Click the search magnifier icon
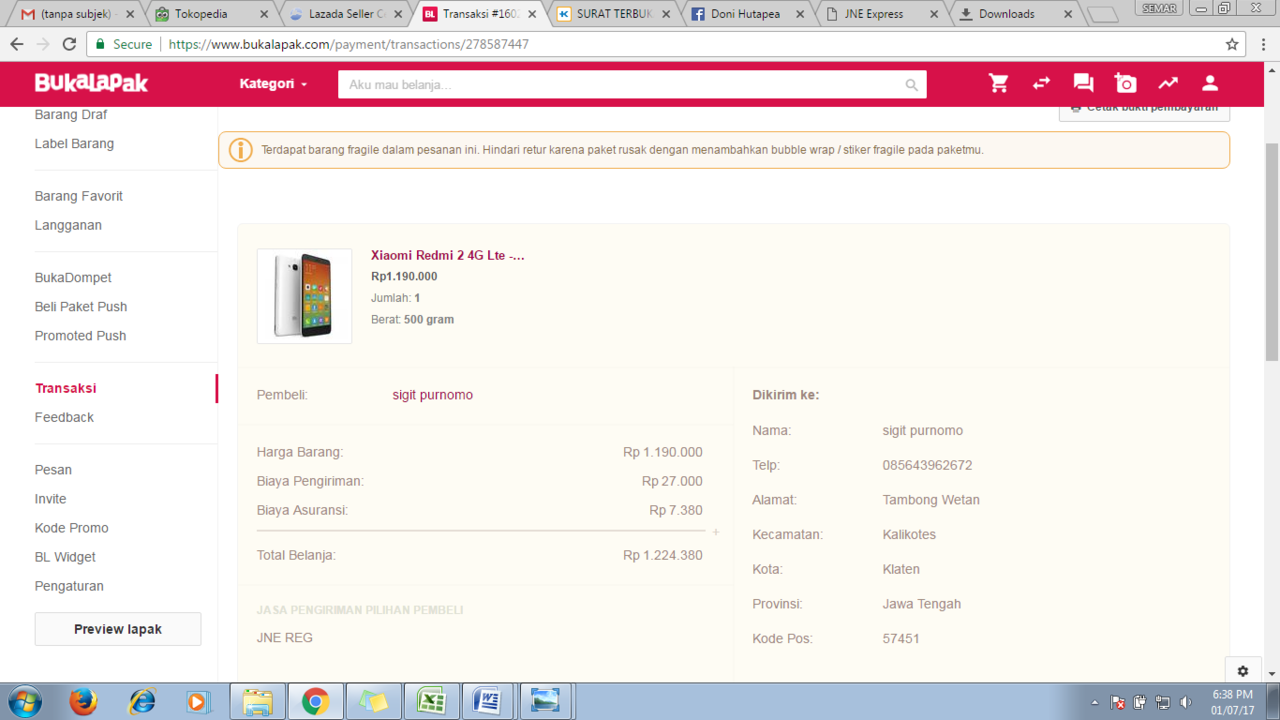This screenshot has width=1280, height=720. [x=911, y=85]
